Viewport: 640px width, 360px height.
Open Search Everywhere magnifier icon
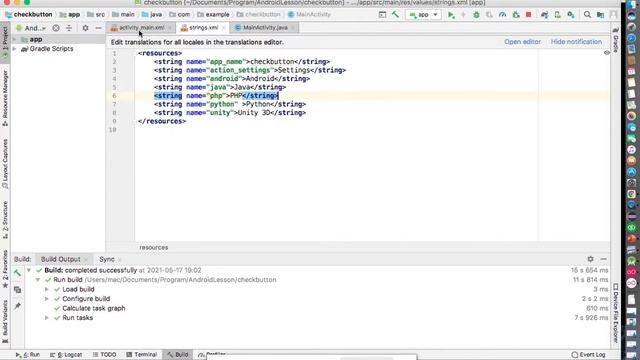(587, 15)
